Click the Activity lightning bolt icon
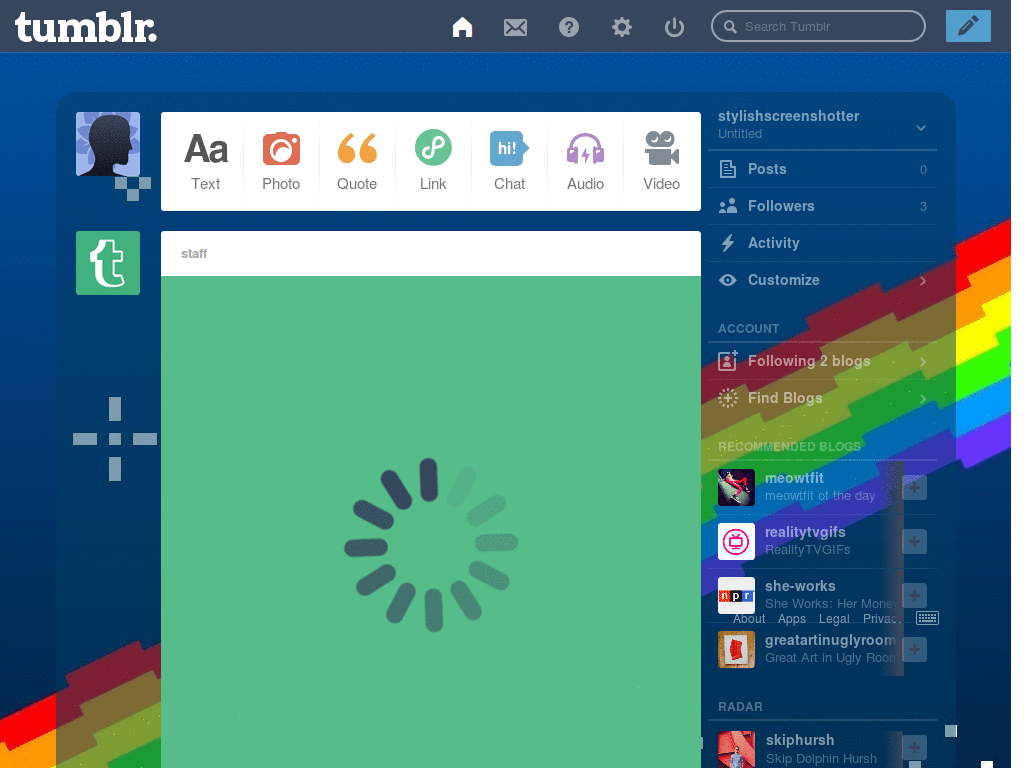The height and width of the screenshot is (768, 1024). coord(728,243)
